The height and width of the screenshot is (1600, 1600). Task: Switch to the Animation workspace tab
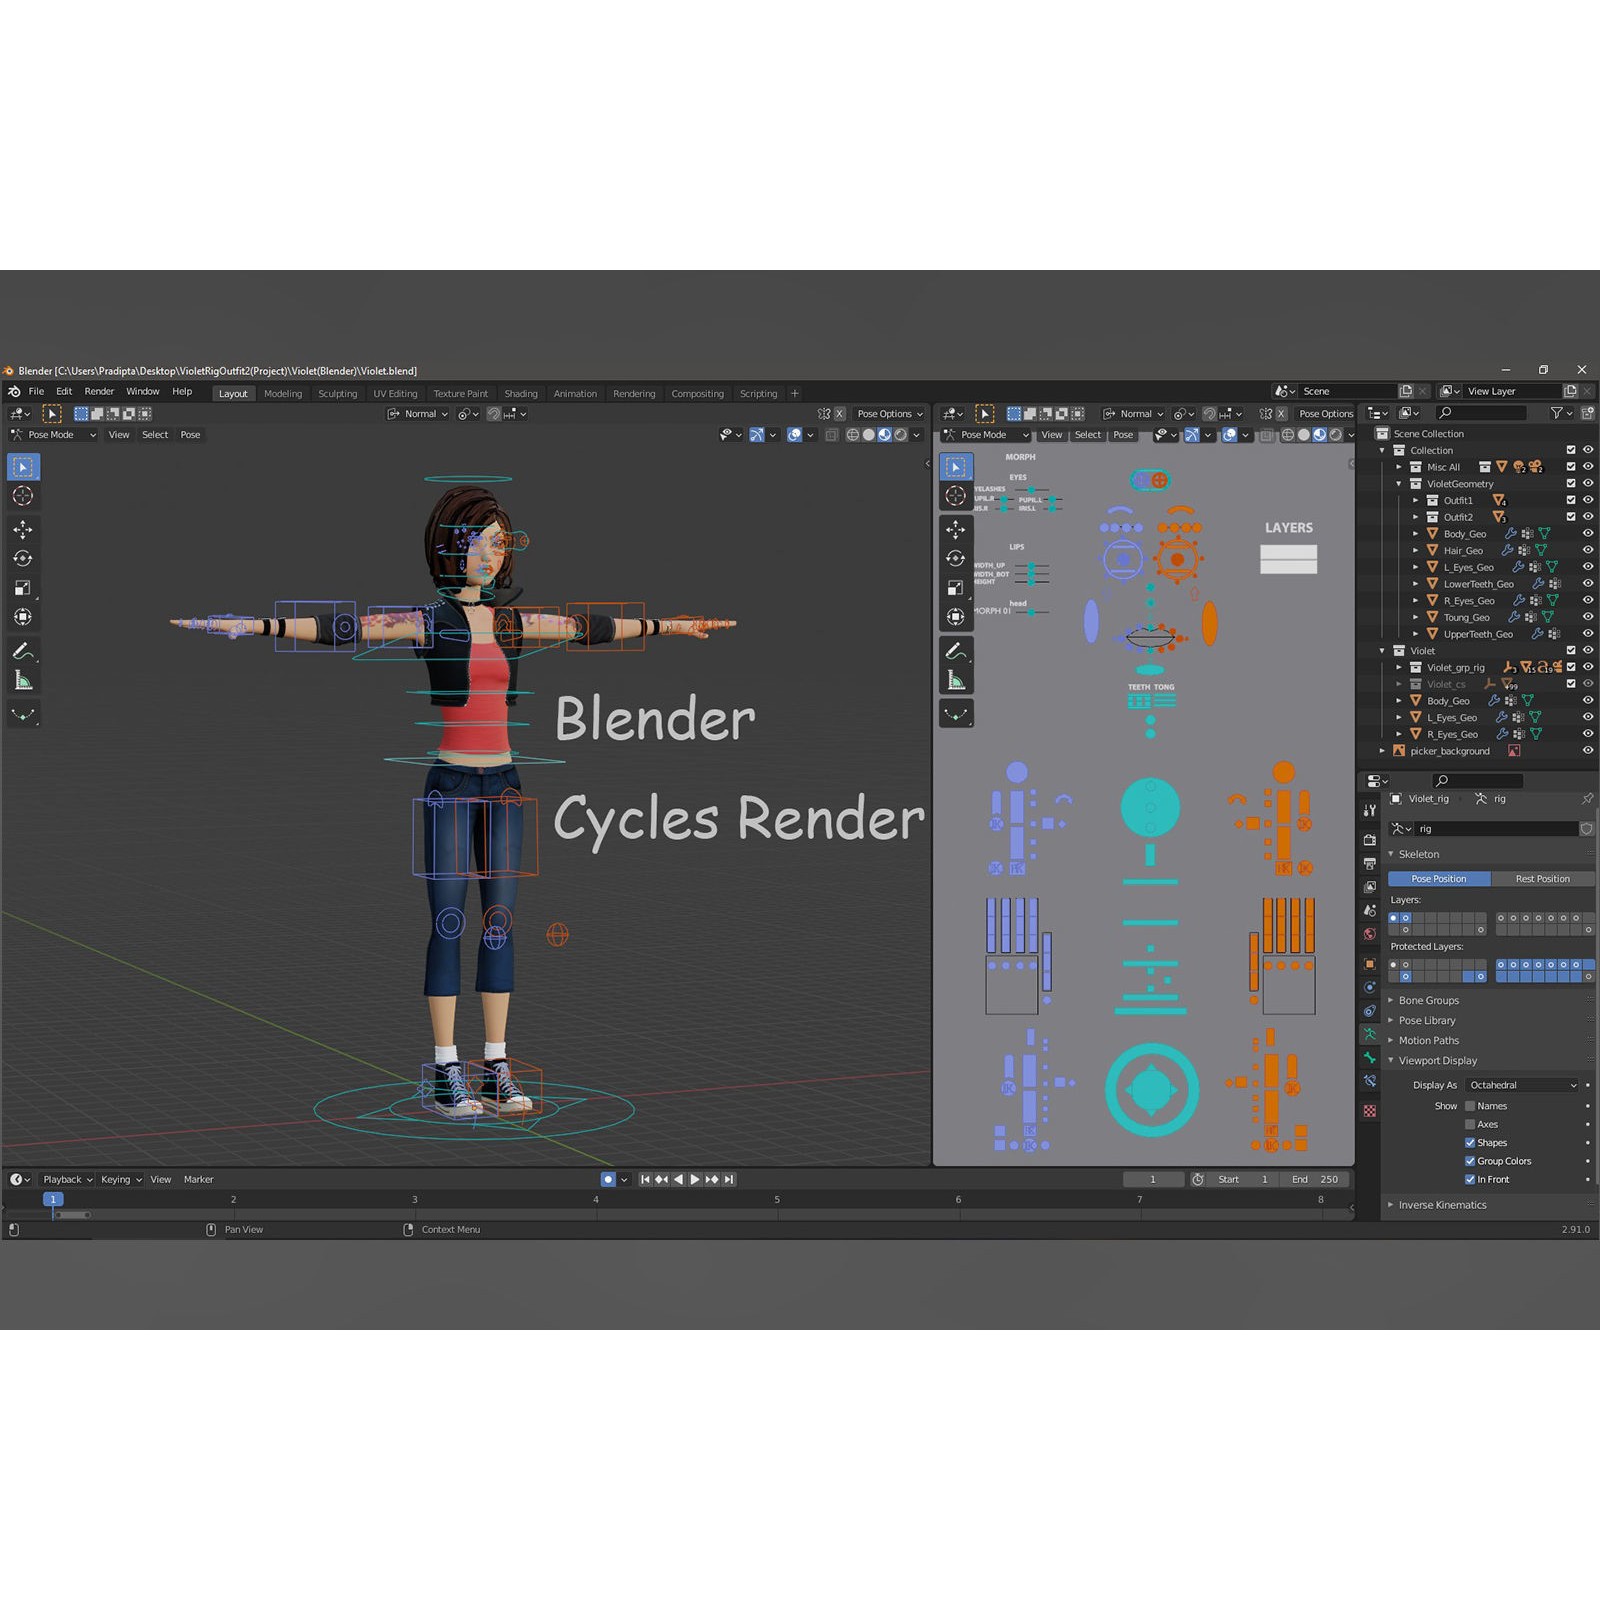(575, 394)
